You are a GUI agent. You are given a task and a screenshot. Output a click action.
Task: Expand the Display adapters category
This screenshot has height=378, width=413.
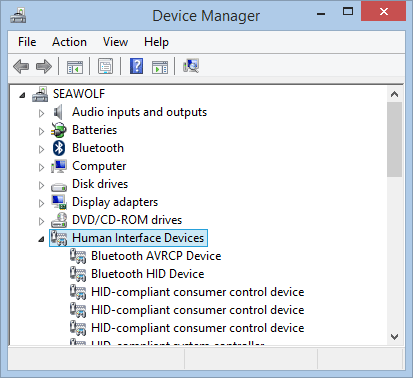pyautogui.click(x=41, y=203)
